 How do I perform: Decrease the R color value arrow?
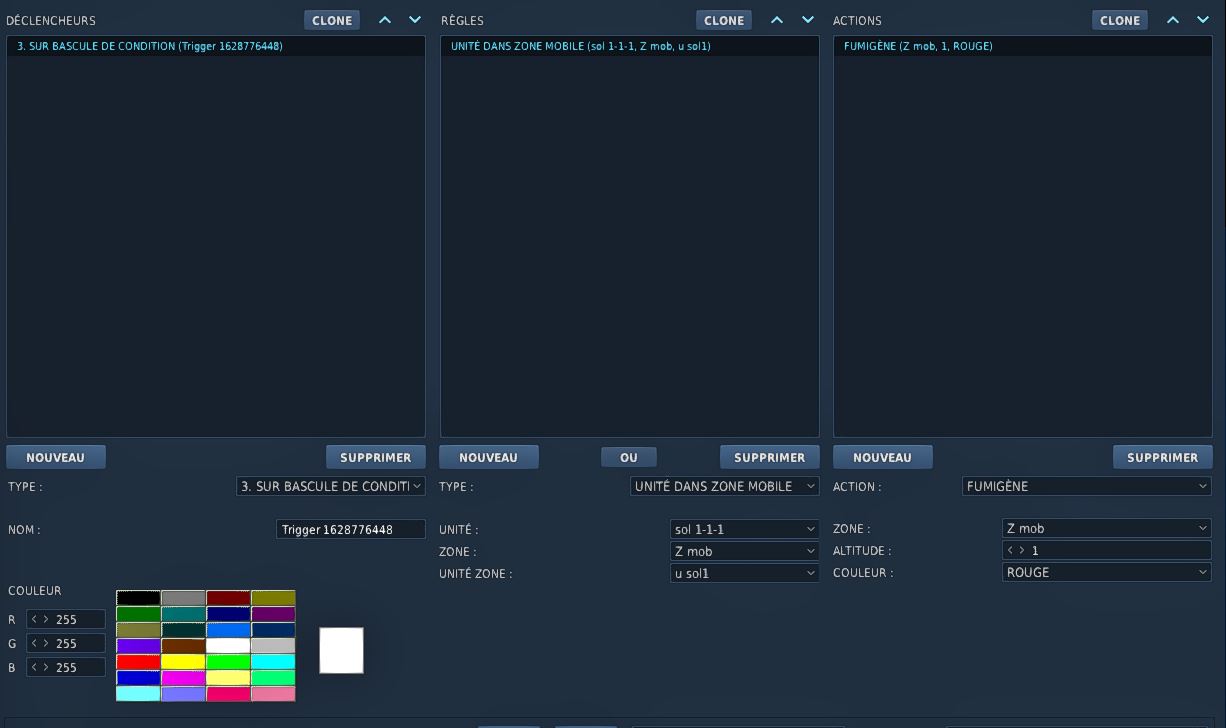(35, 620)
